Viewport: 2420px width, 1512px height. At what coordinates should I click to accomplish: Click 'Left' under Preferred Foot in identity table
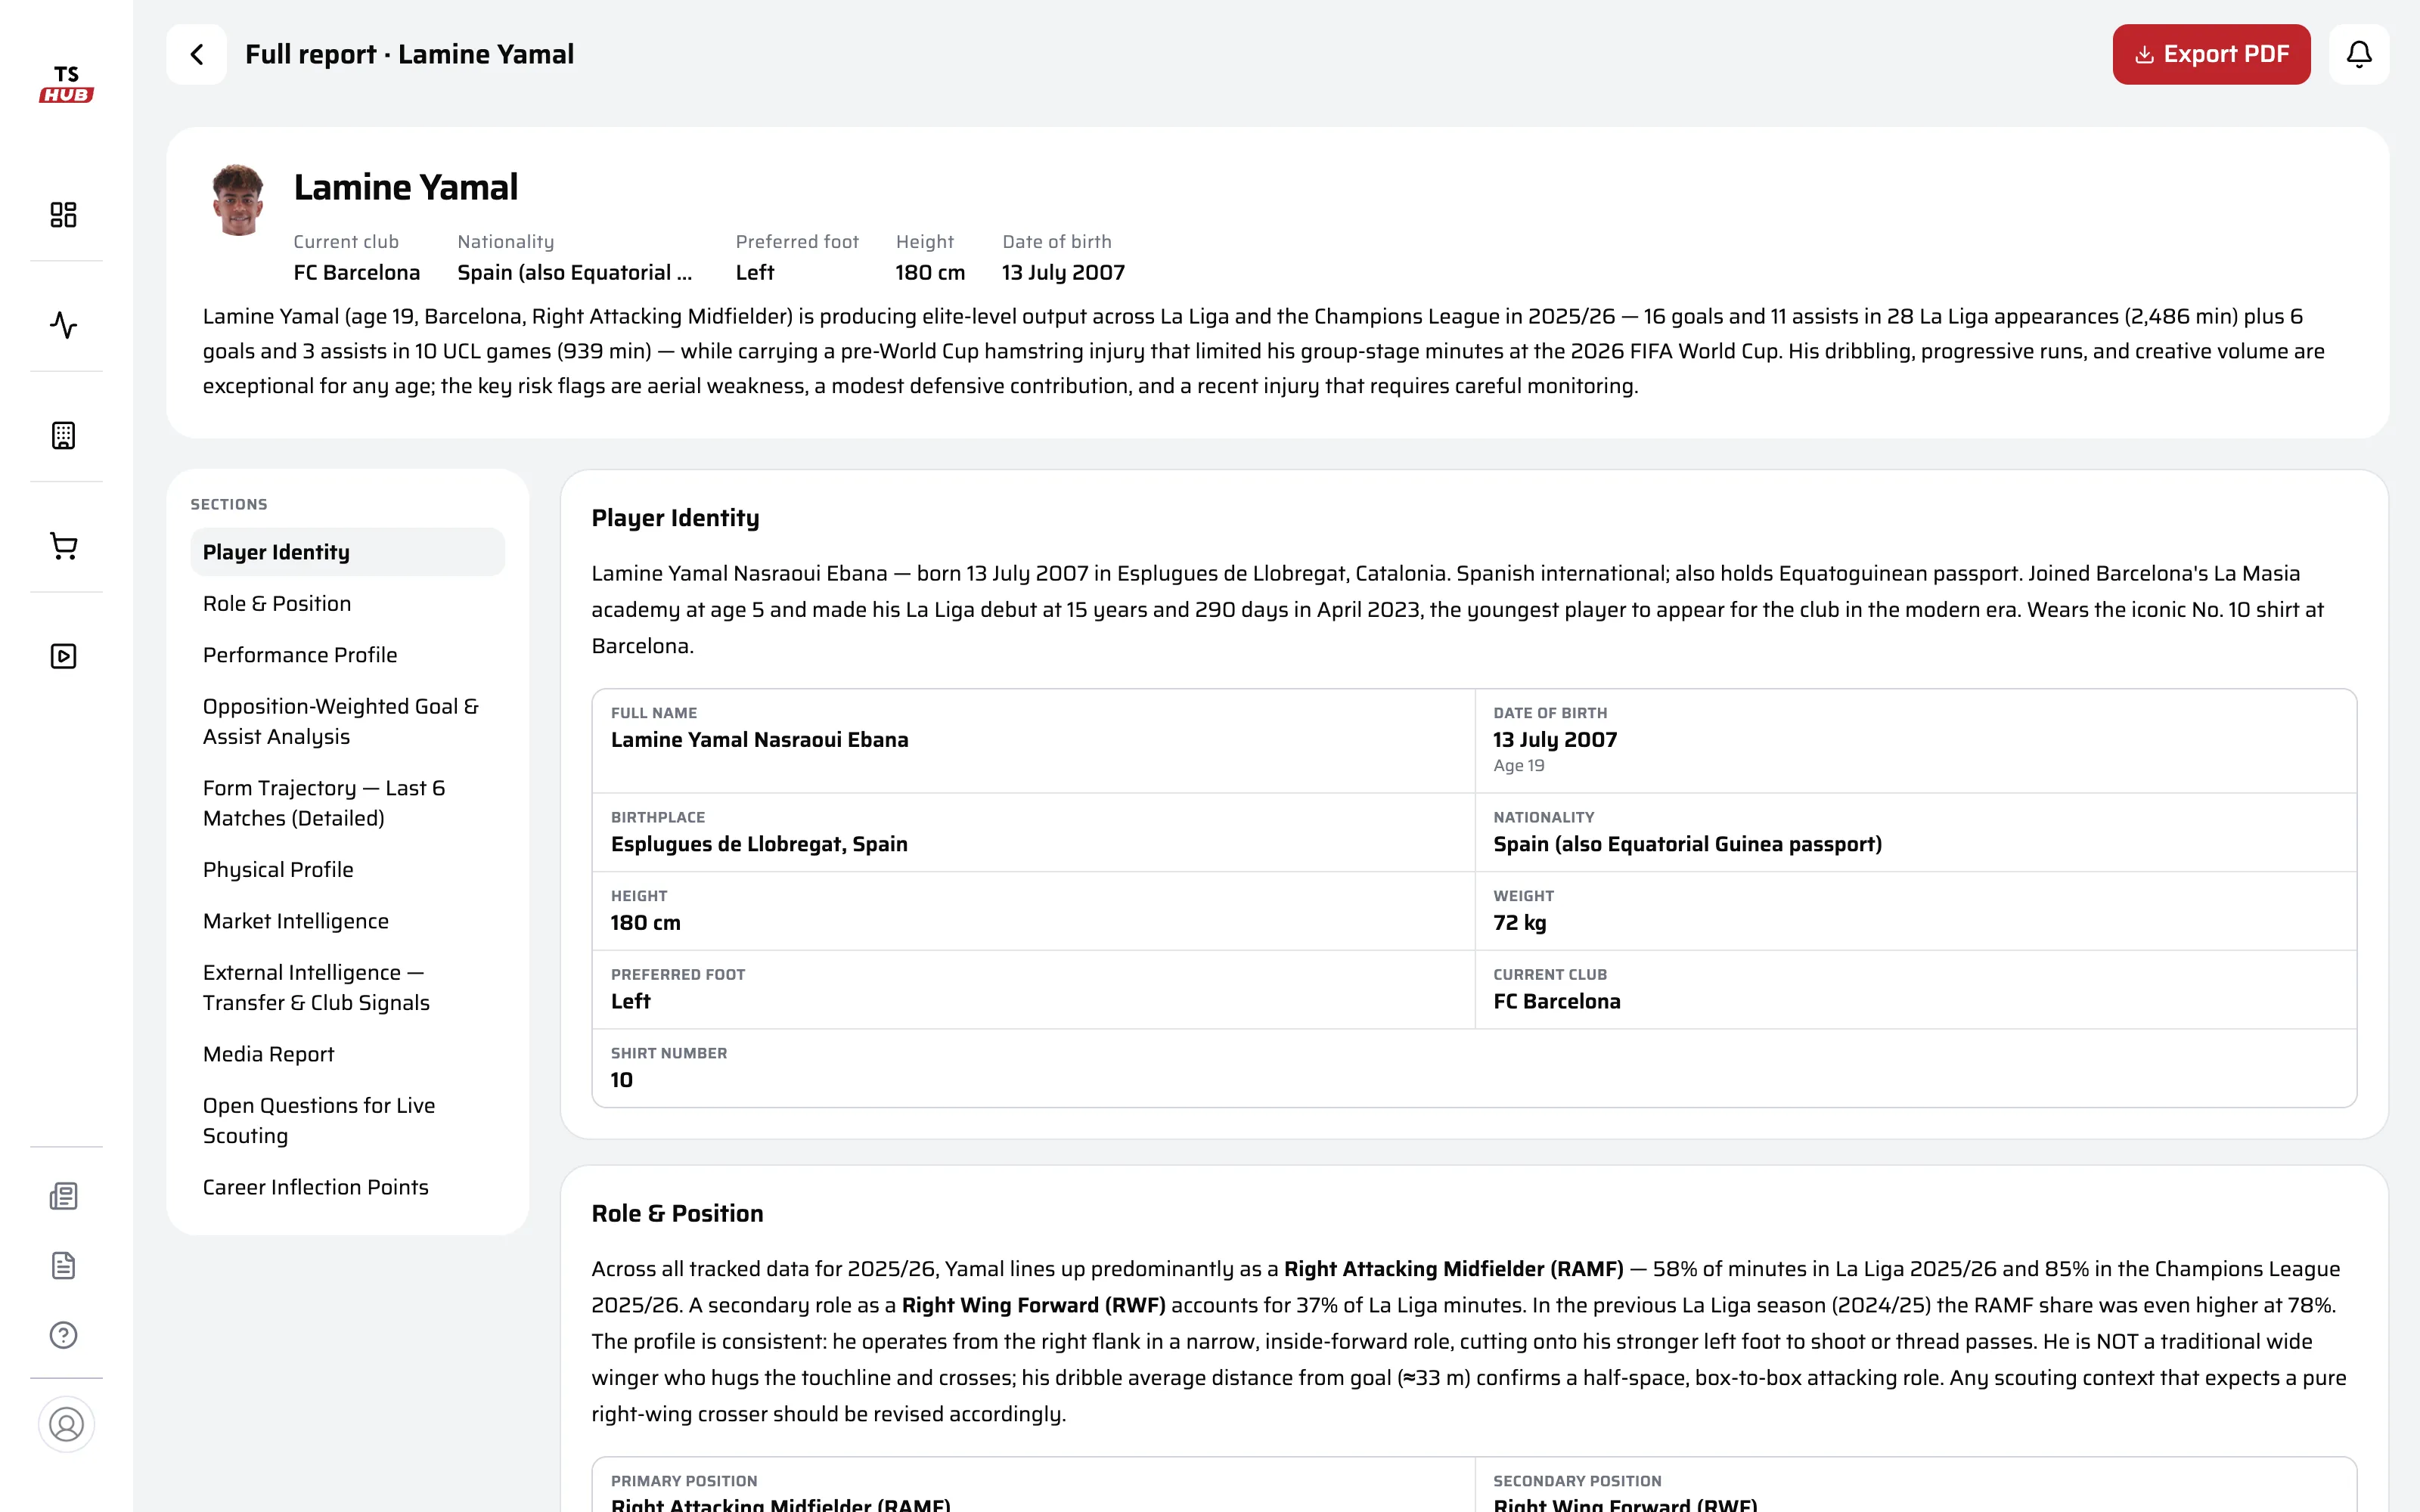coord(630,1002)
